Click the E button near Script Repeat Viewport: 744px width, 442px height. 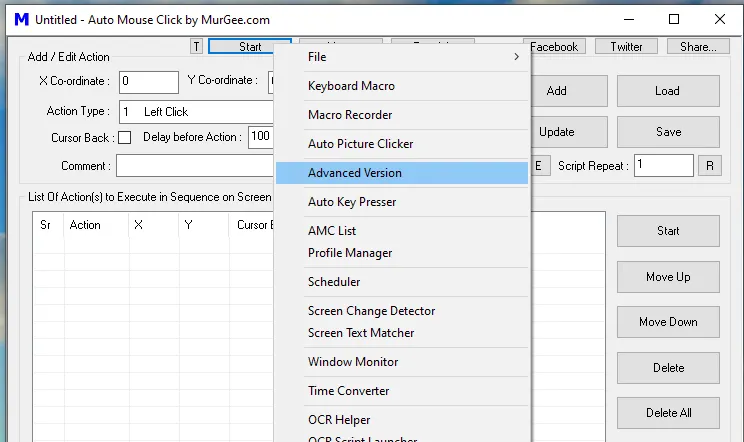(x=540, y=166)
